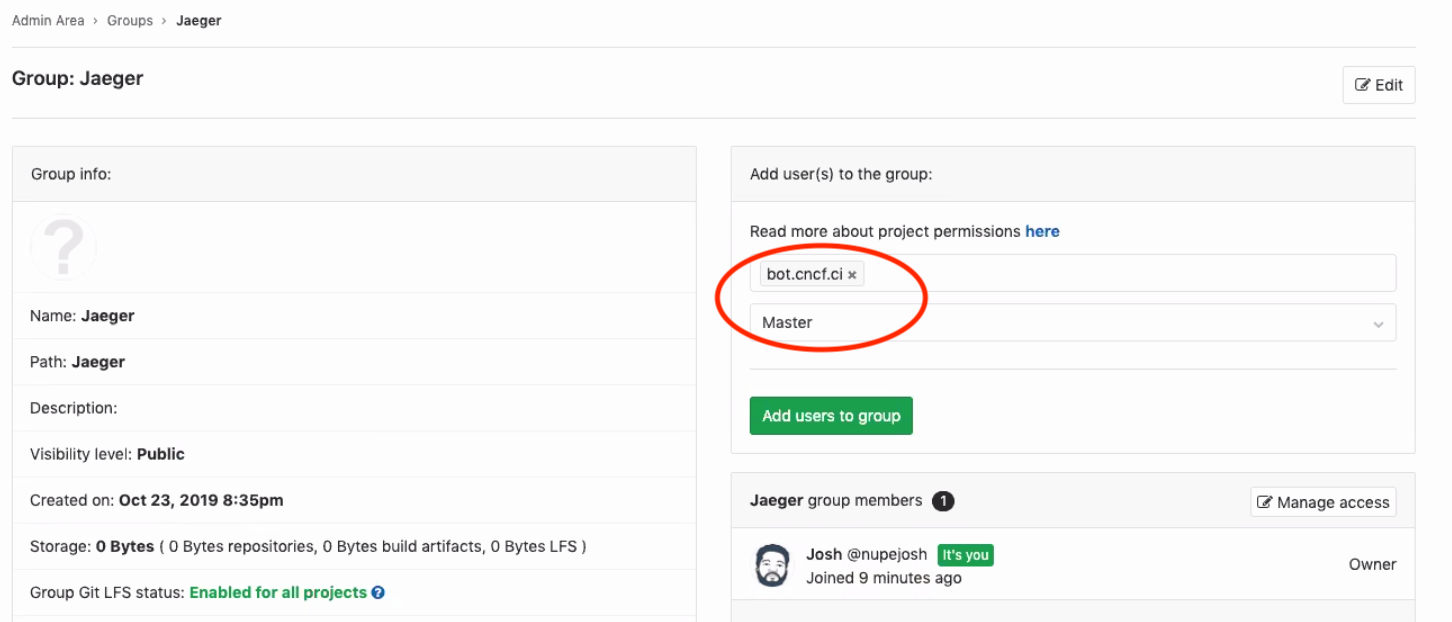Click the group avatar placeholder image

click(63, 246)
